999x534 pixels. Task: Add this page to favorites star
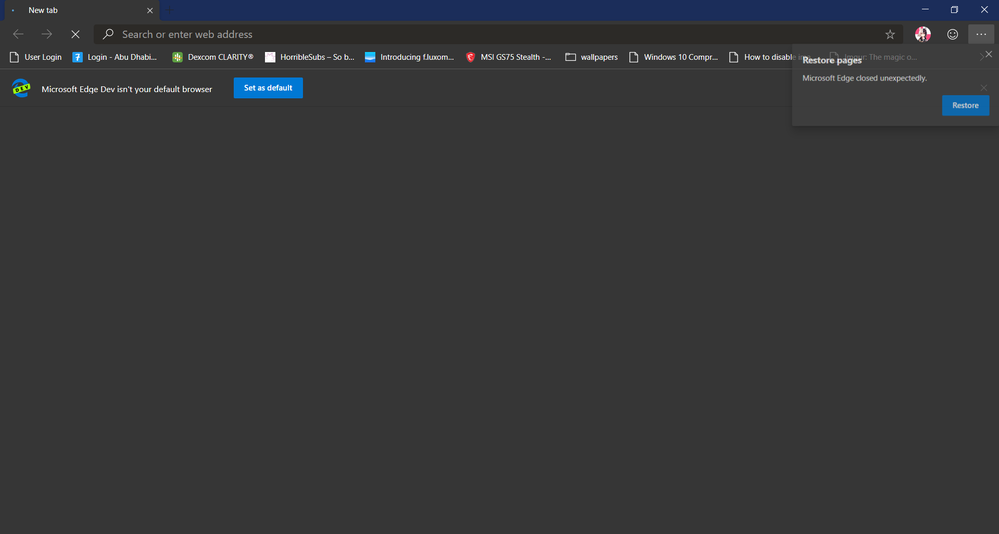[x=889, y=34]
